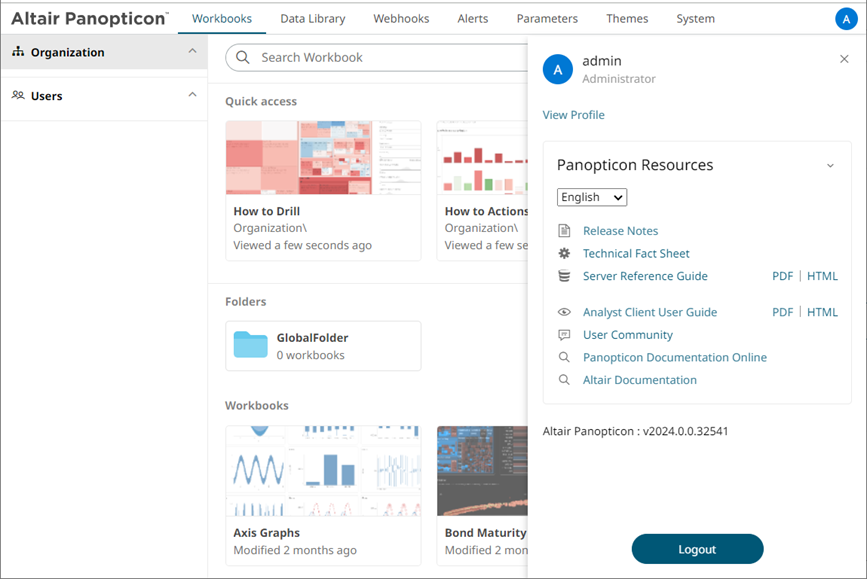Switch to the Data Library tab

pos(312,19)
